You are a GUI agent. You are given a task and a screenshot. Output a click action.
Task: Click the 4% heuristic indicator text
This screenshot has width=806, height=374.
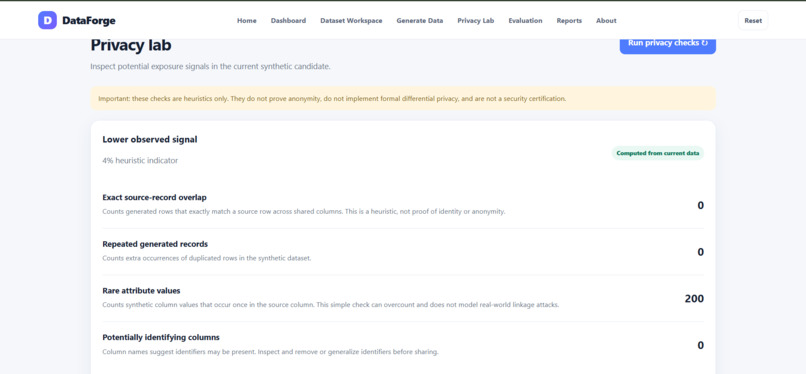(140, 160)
